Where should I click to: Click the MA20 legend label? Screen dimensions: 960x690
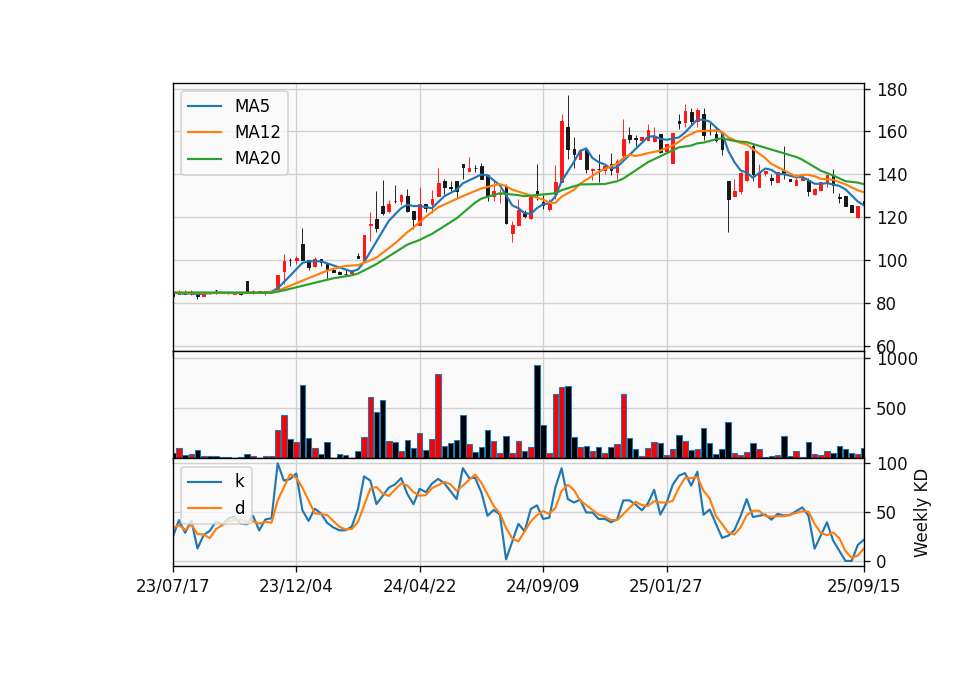coord(257,159)
